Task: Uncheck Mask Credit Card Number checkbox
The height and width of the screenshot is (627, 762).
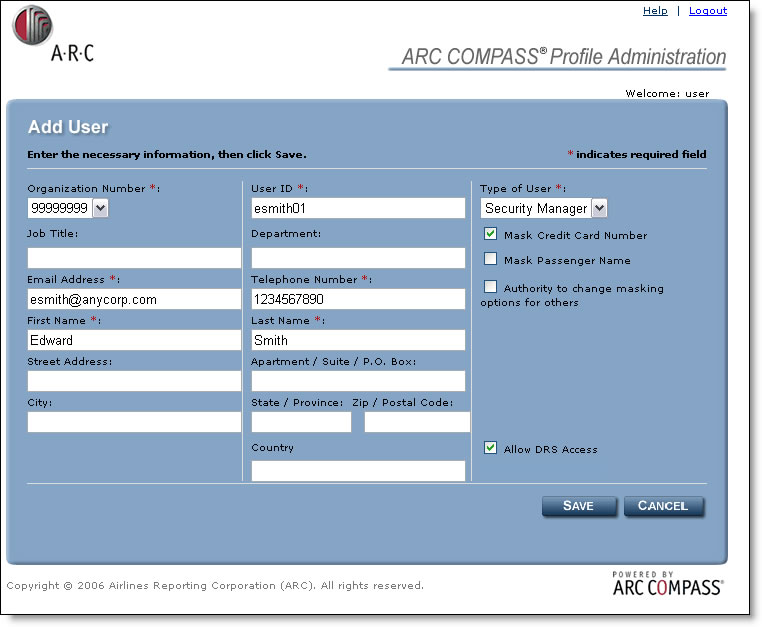Action: click(490, 234)
